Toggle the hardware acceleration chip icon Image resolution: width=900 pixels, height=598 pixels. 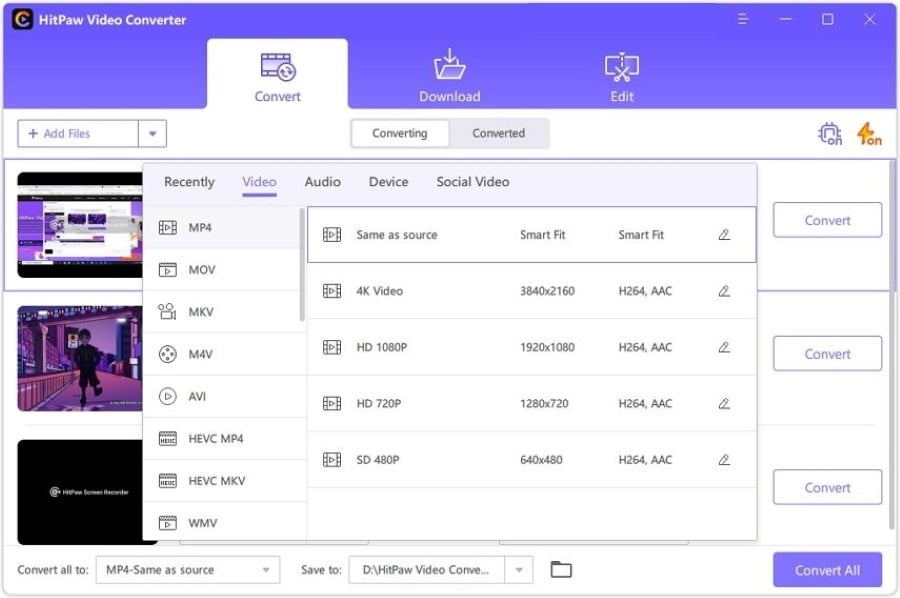(830, 134)
